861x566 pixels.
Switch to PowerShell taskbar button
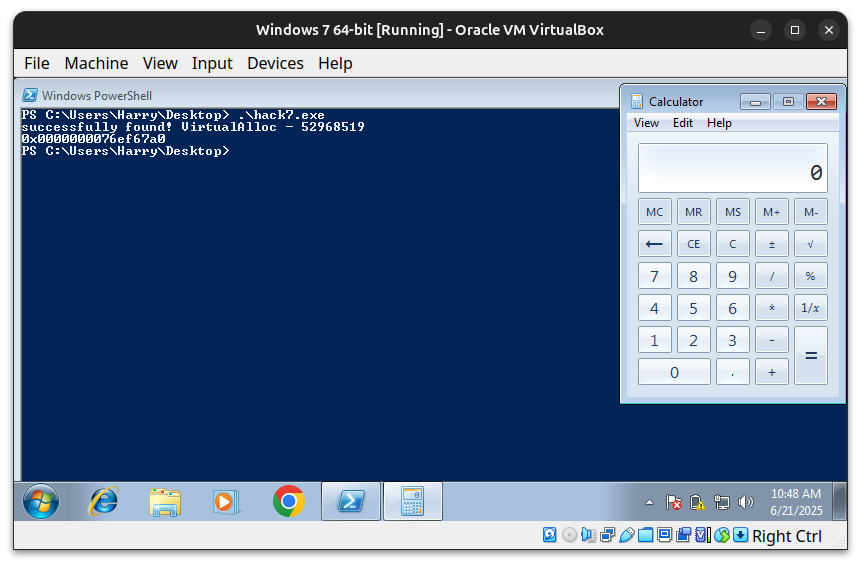coord(351,501)
